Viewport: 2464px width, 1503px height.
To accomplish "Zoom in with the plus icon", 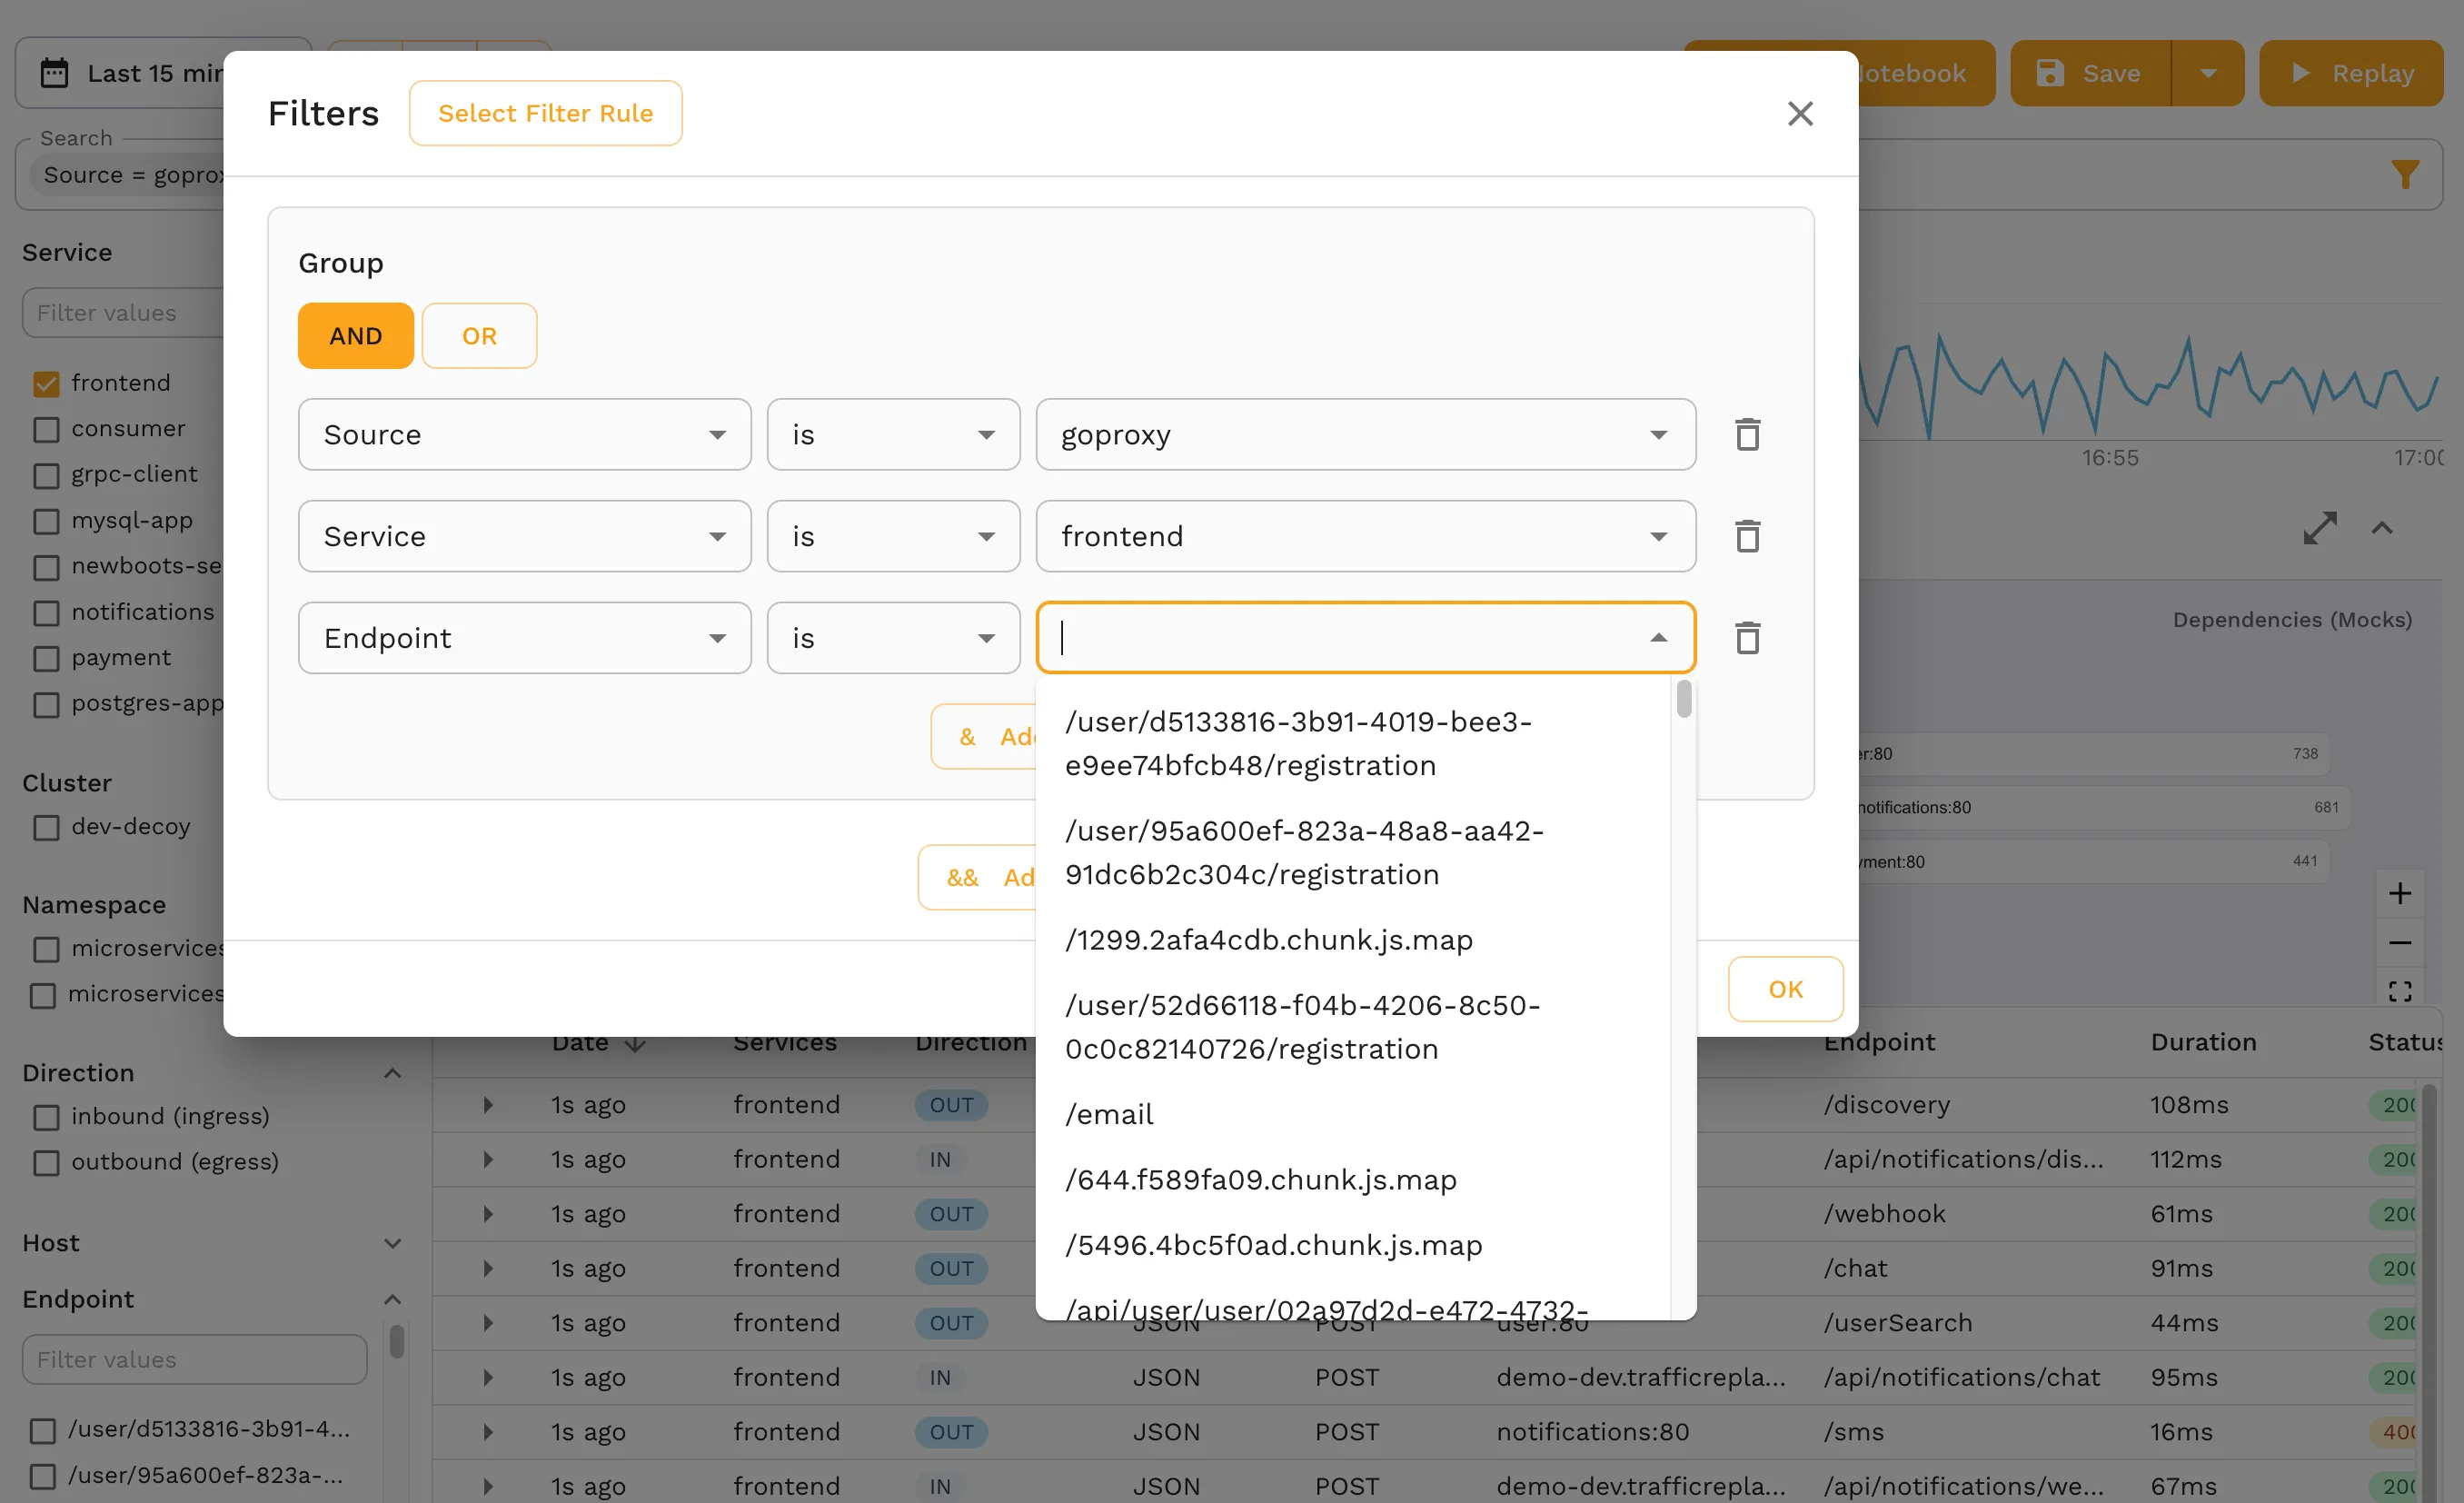I will click(x=2400, y=893).
